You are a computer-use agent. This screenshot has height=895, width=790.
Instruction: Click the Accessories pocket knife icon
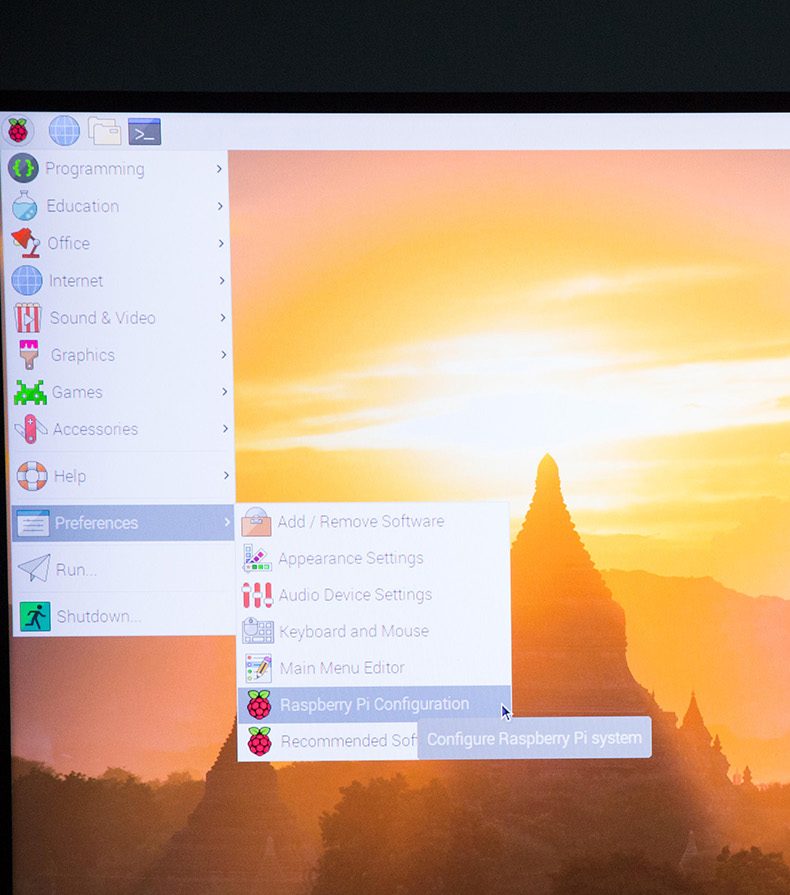[31, 429]
